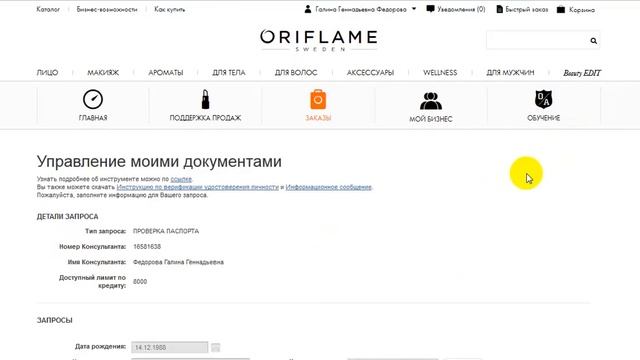Click the Oriflame Sweden logo
640x360 pixels.
click(318, 40)
